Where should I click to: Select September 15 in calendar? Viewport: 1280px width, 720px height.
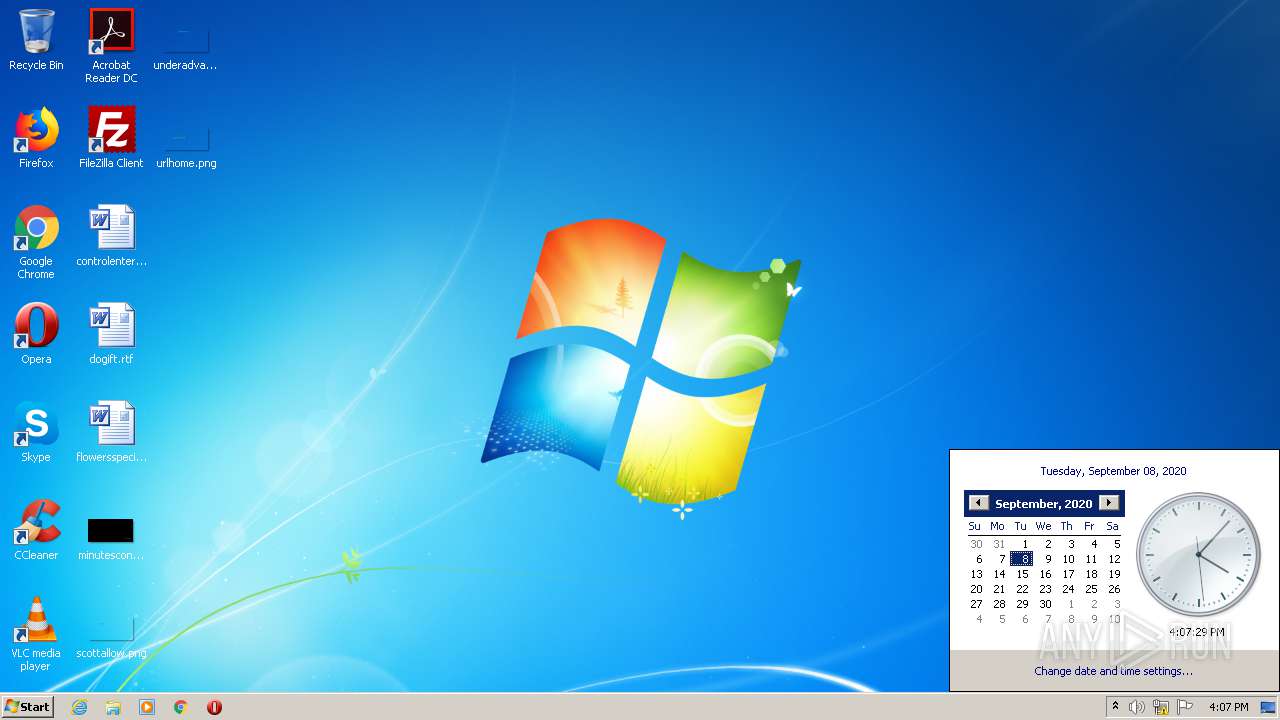click(x=1021, y=574)
